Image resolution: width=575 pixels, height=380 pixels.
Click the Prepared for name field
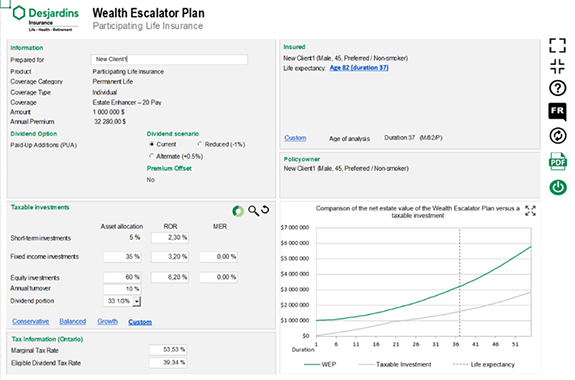169,59
